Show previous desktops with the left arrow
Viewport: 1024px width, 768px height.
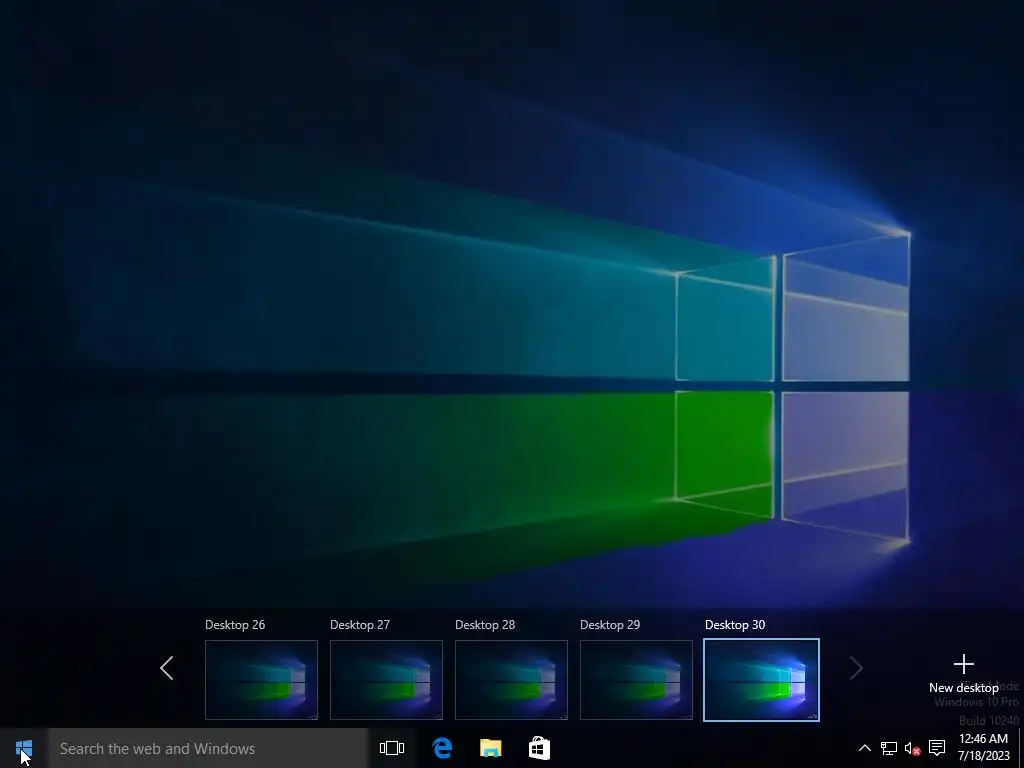coord(167,668)
